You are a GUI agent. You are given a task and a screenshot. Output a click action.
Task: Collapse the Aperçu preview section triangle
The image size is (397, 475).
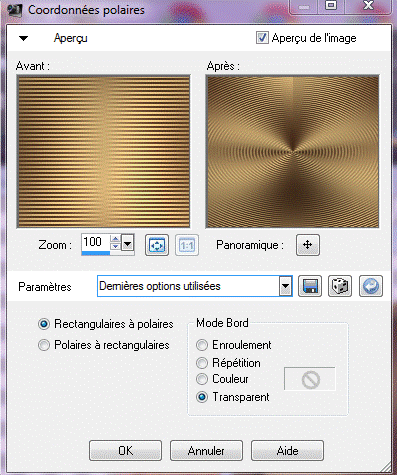(x=23, y=38)
